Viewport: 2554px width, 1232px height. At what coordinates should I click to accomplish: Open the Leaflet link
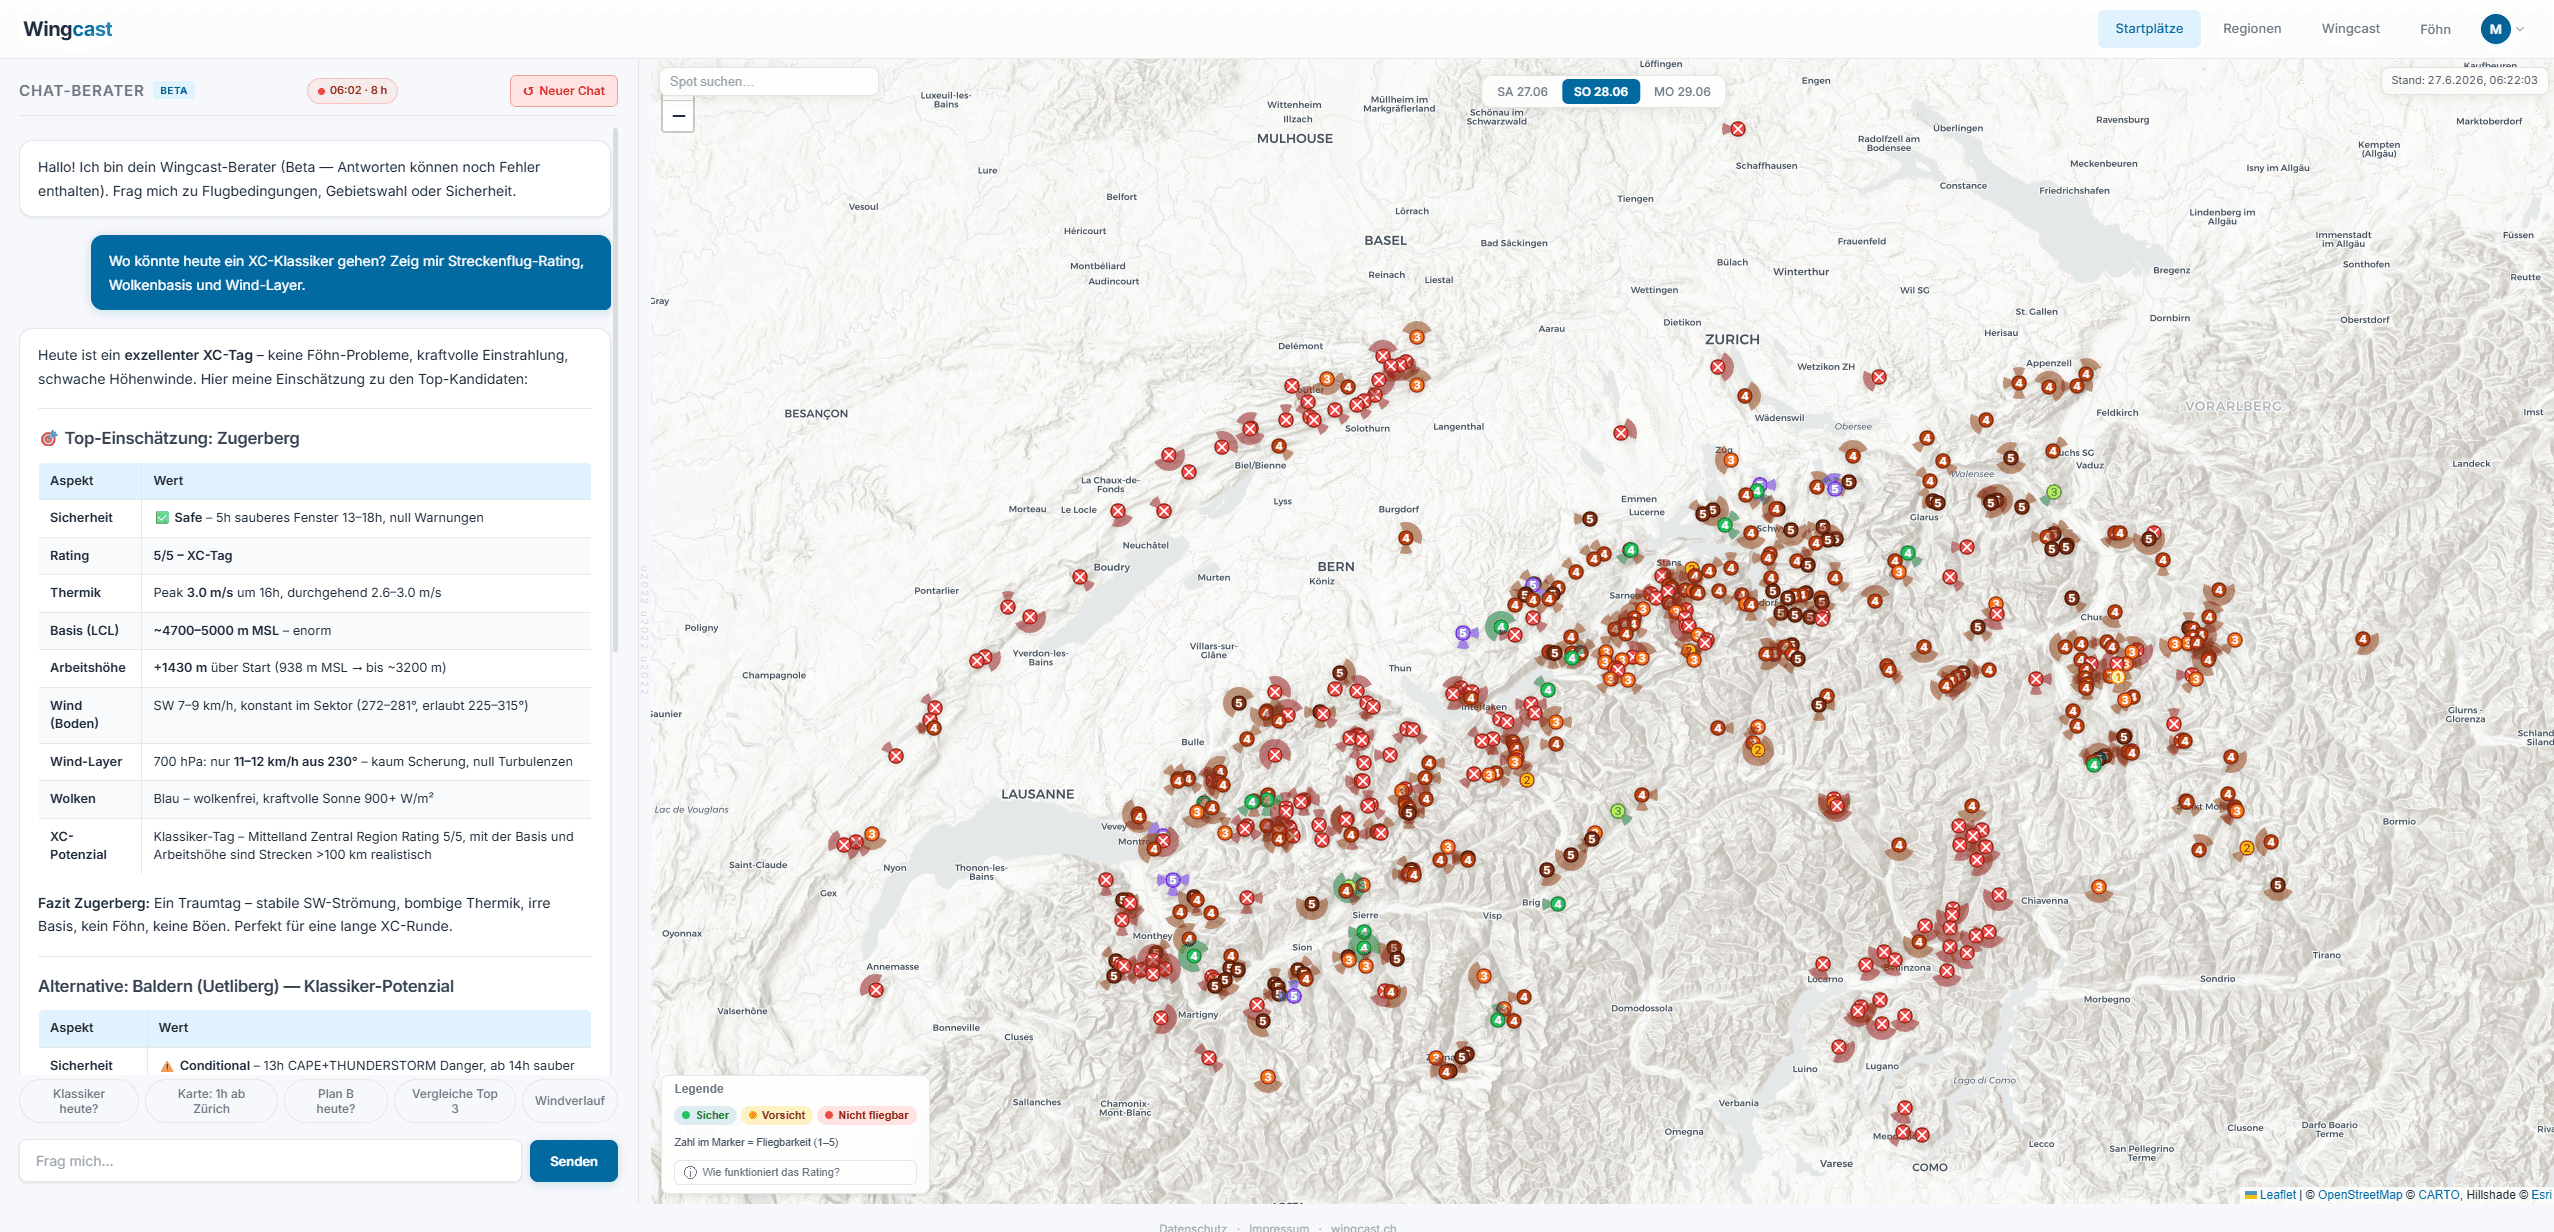tap(2277, 1194)
